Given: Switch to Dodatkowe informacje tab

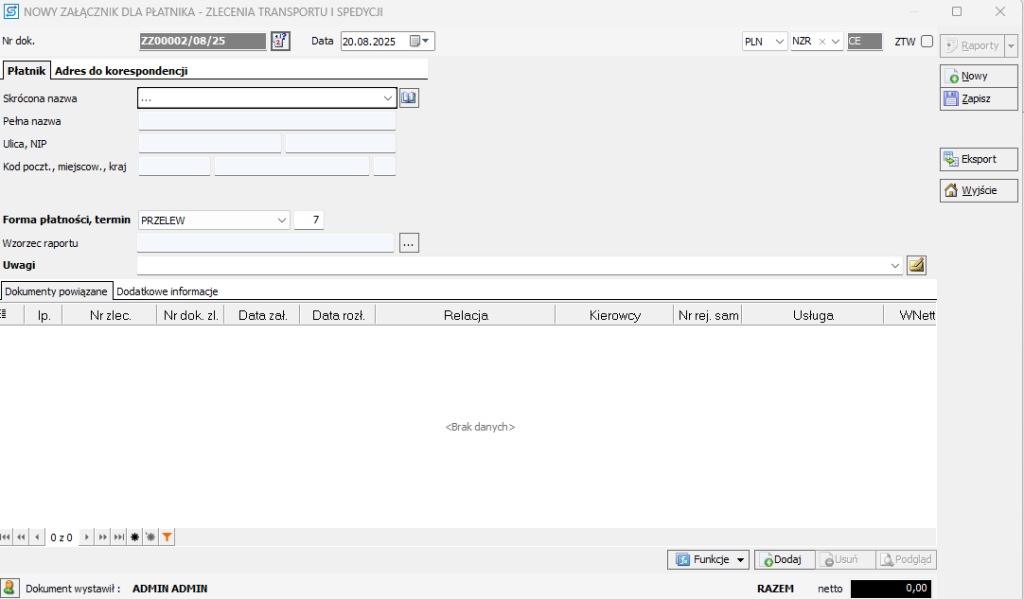Looking at the screenshot, I should 167,291.
